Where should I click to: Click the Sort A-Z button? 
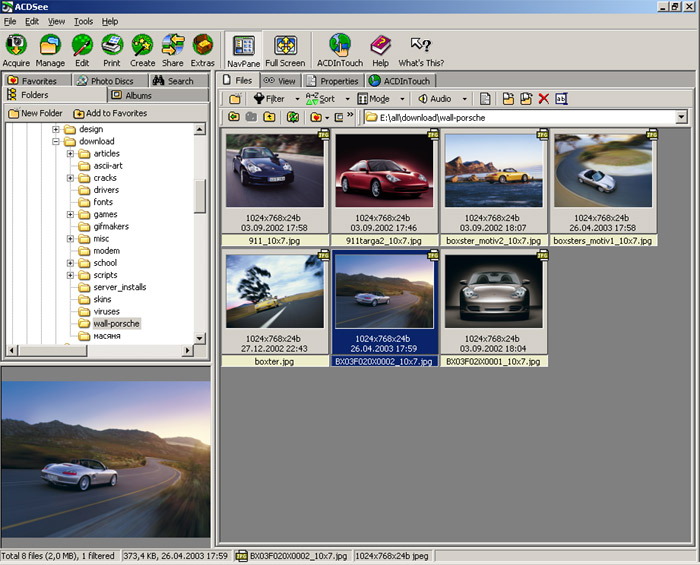[320, 99]
